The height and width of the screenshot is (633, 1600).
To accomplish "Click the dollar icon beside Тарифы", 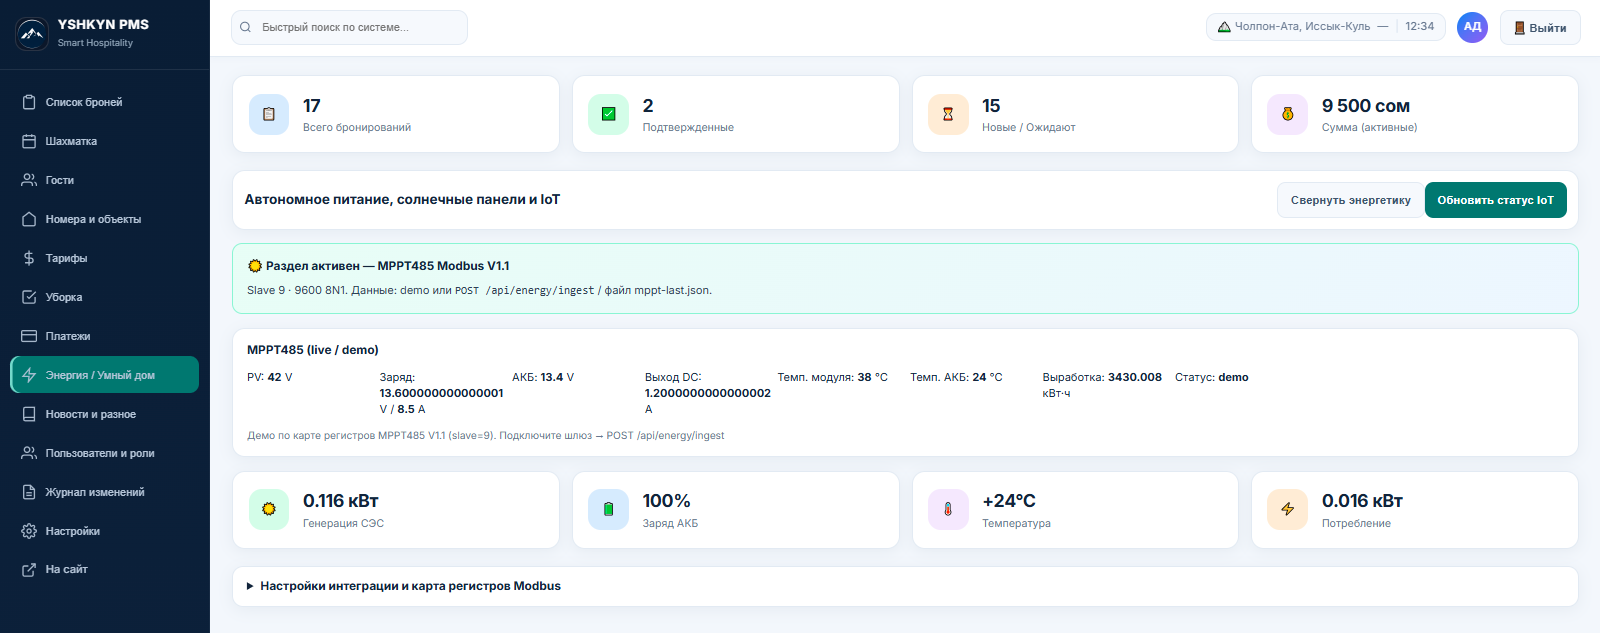I will (29, 258).
